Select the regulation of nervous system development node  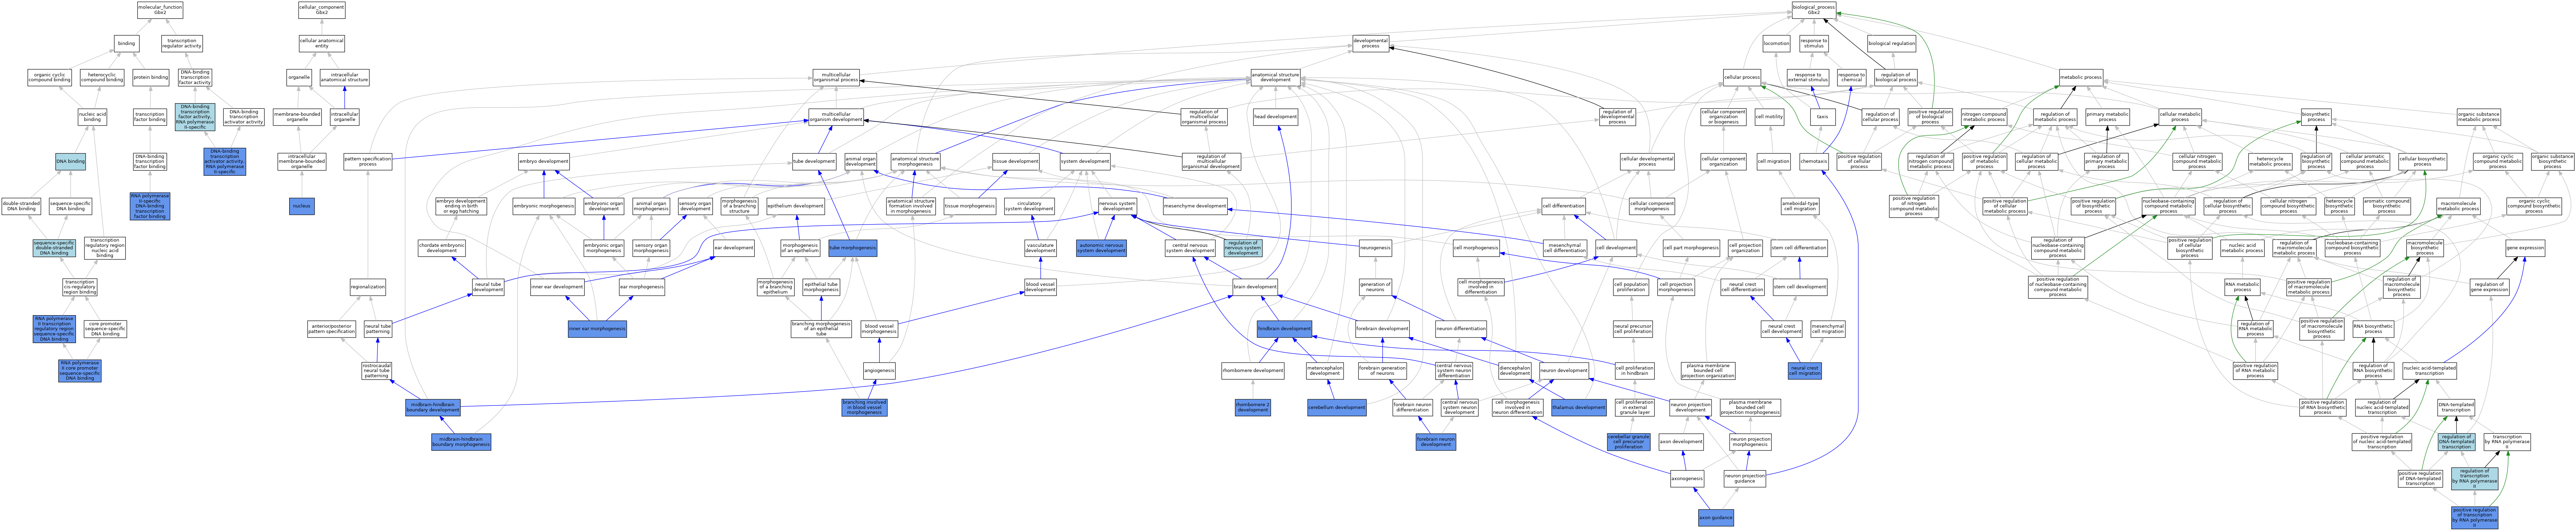[x=1243, y=248]
